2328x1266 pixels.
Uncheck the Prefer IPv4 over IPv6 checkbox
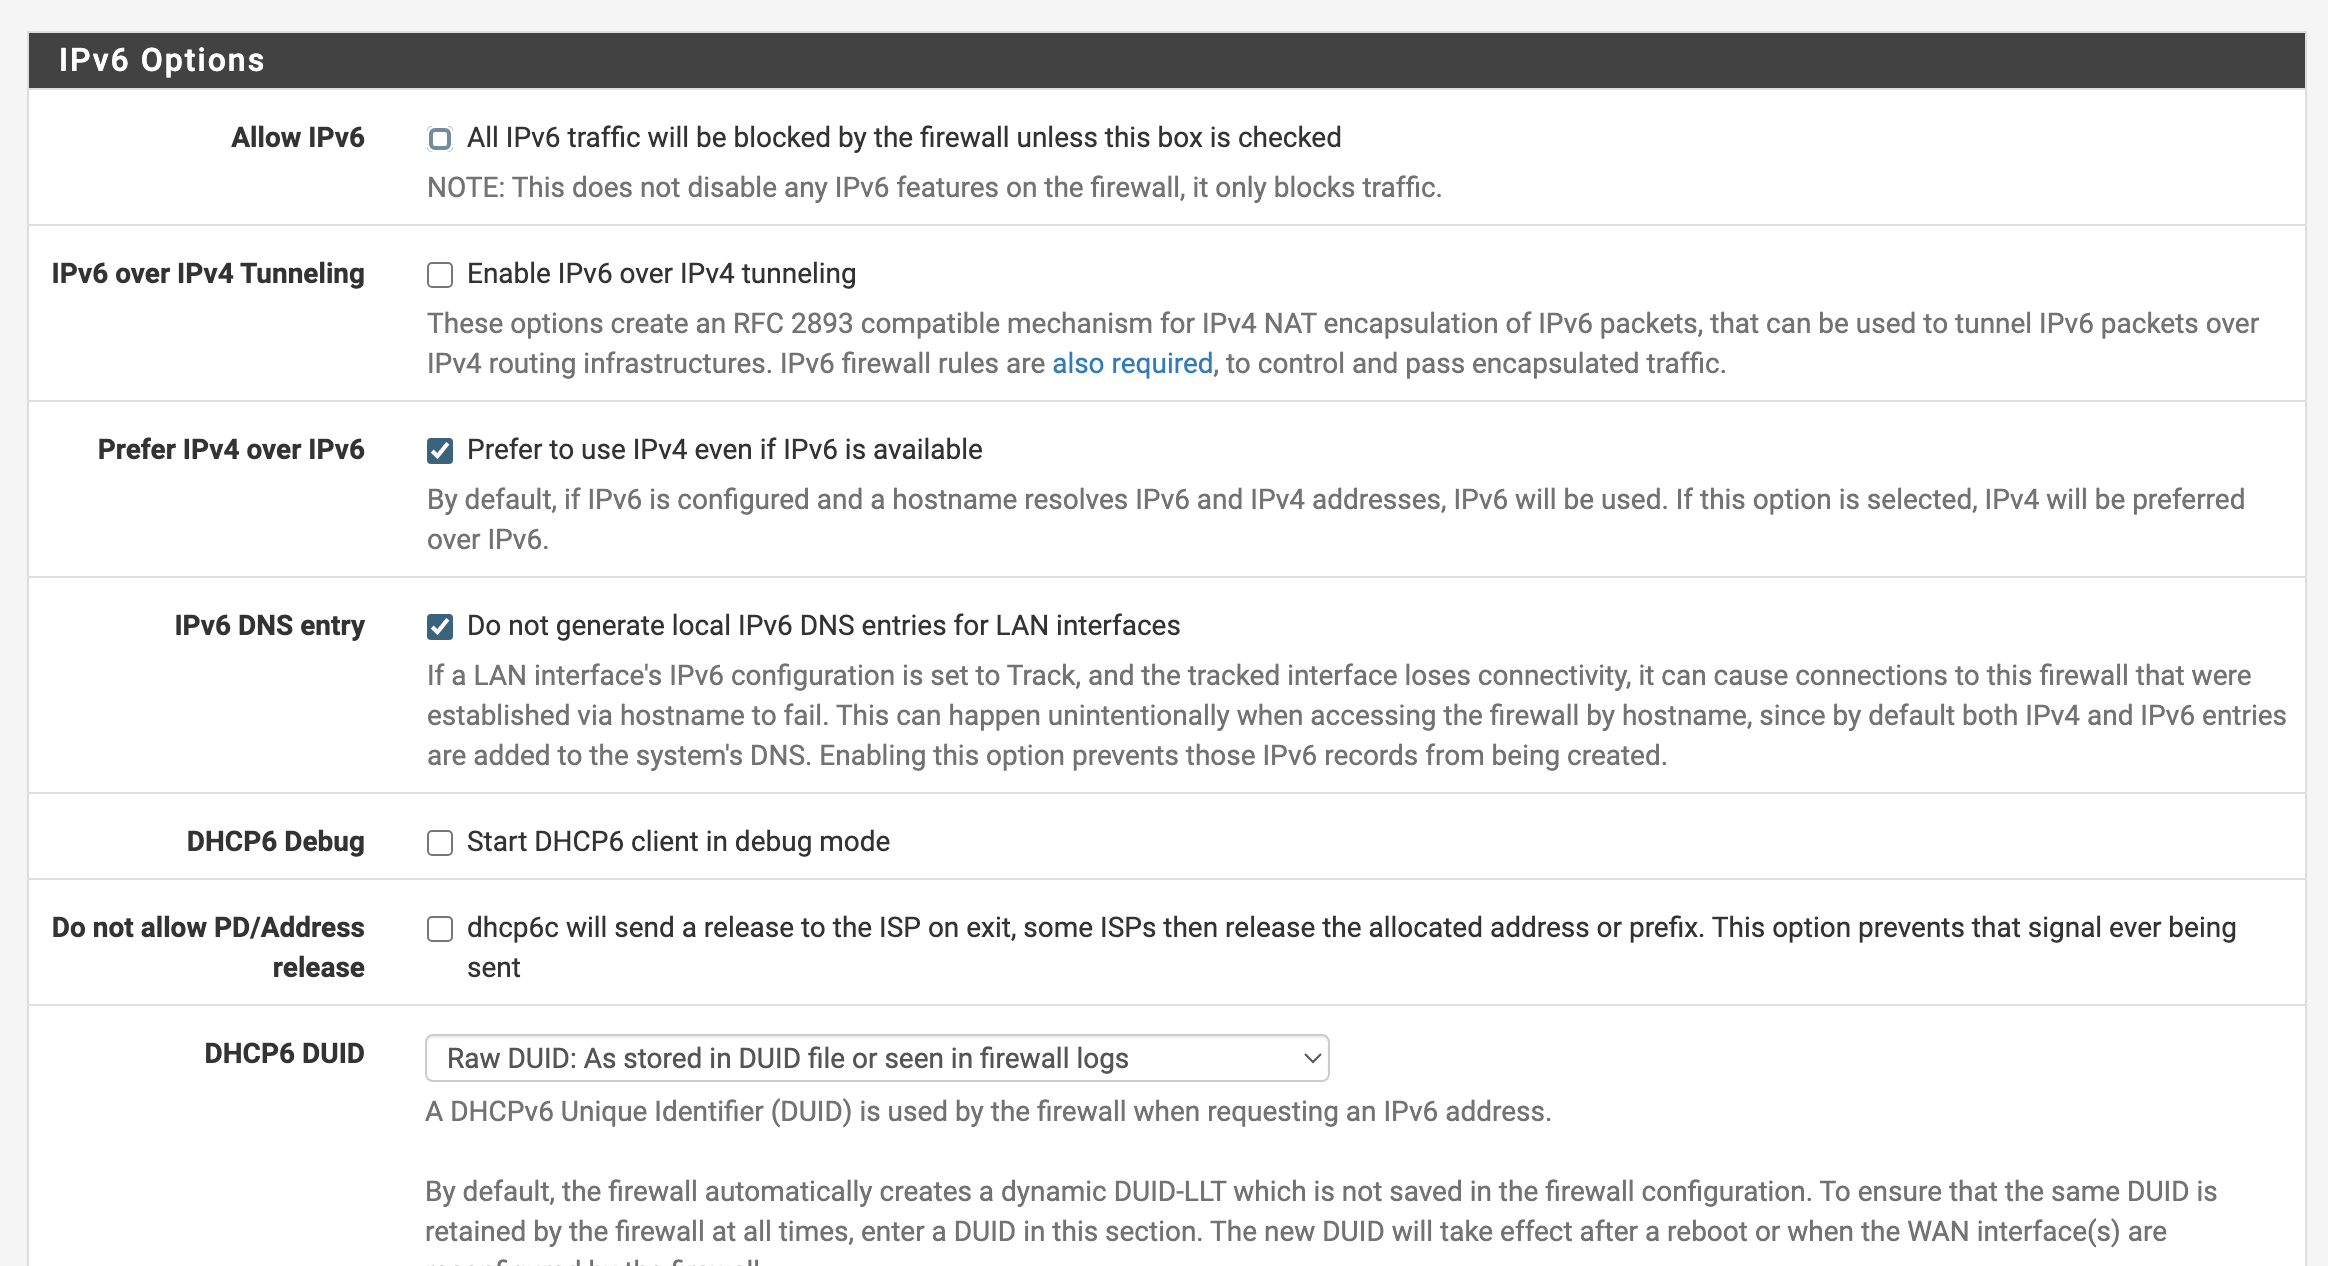pyautogui.click(x=440, y=451)
